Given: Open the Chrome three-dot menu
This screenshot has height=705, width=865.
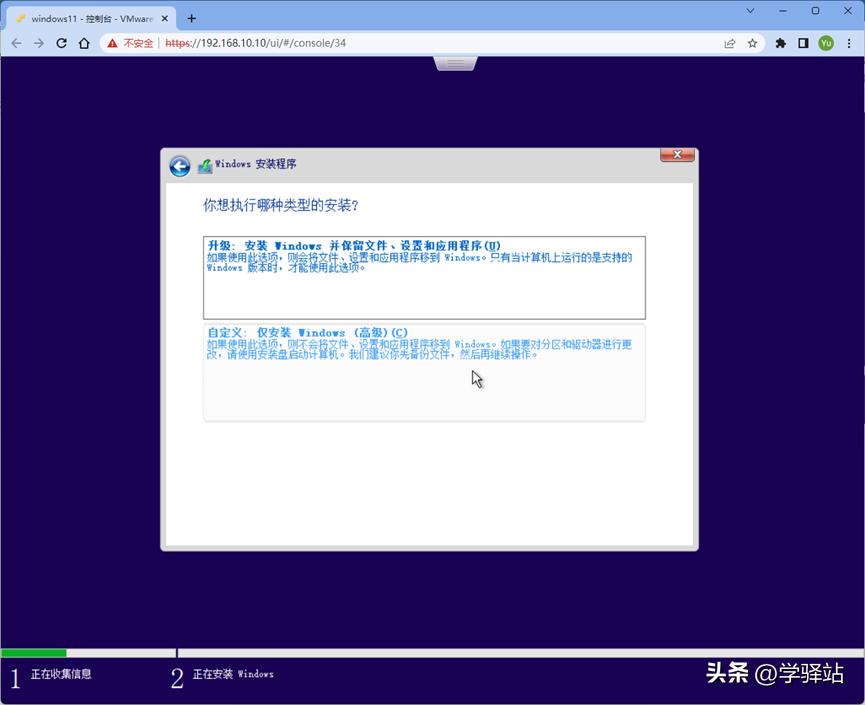Looking at the screenshot, I should (851, 43).
